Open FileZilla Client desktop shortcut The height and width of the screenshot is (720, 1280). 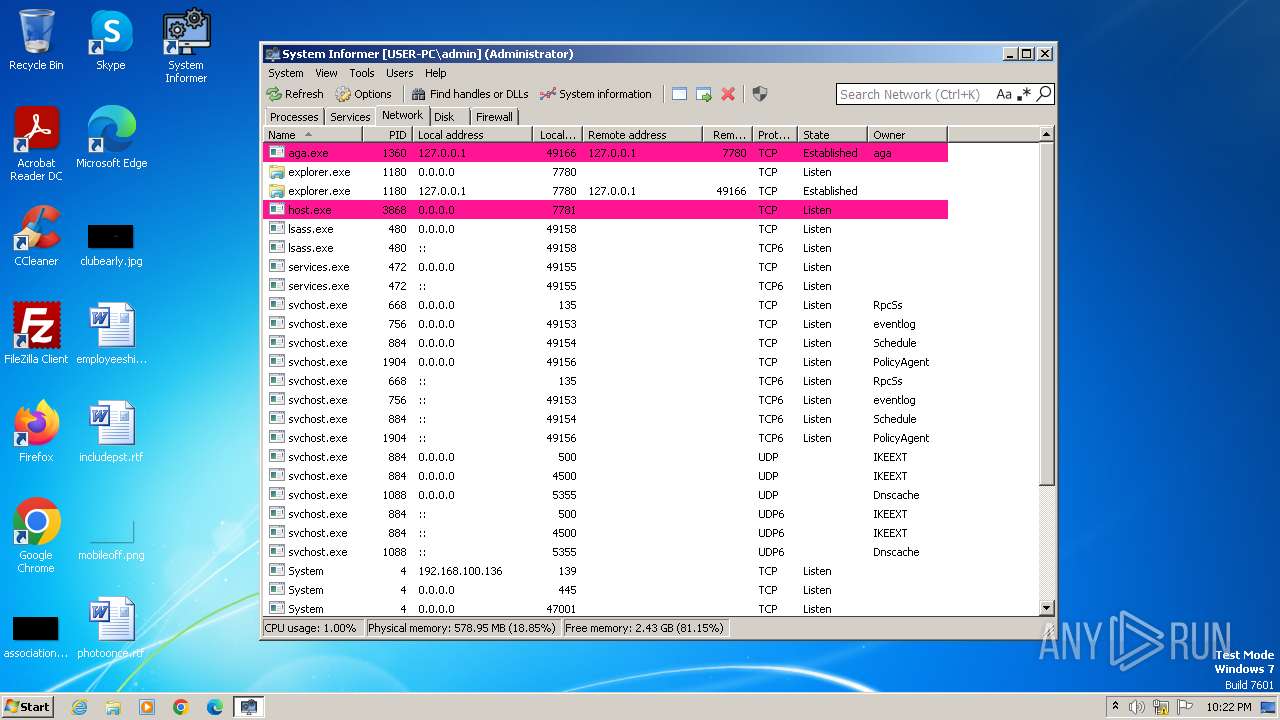click(36, 334)
